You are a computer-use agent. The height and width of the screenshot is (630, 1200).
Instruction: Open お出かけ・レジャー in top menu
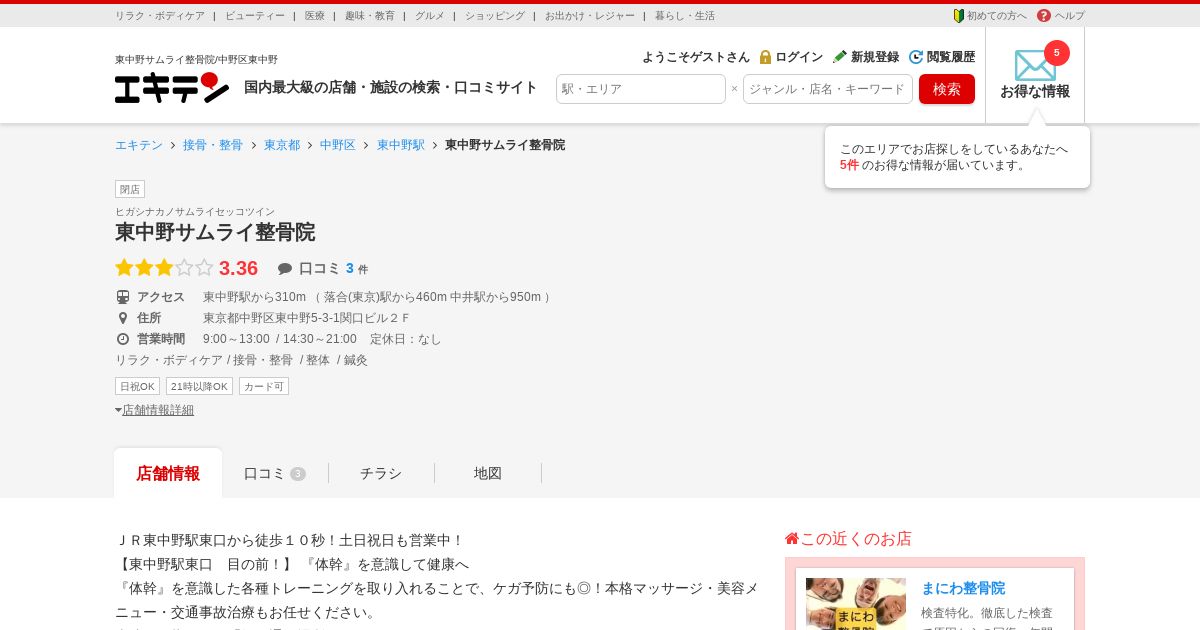(x=590, y=16)
